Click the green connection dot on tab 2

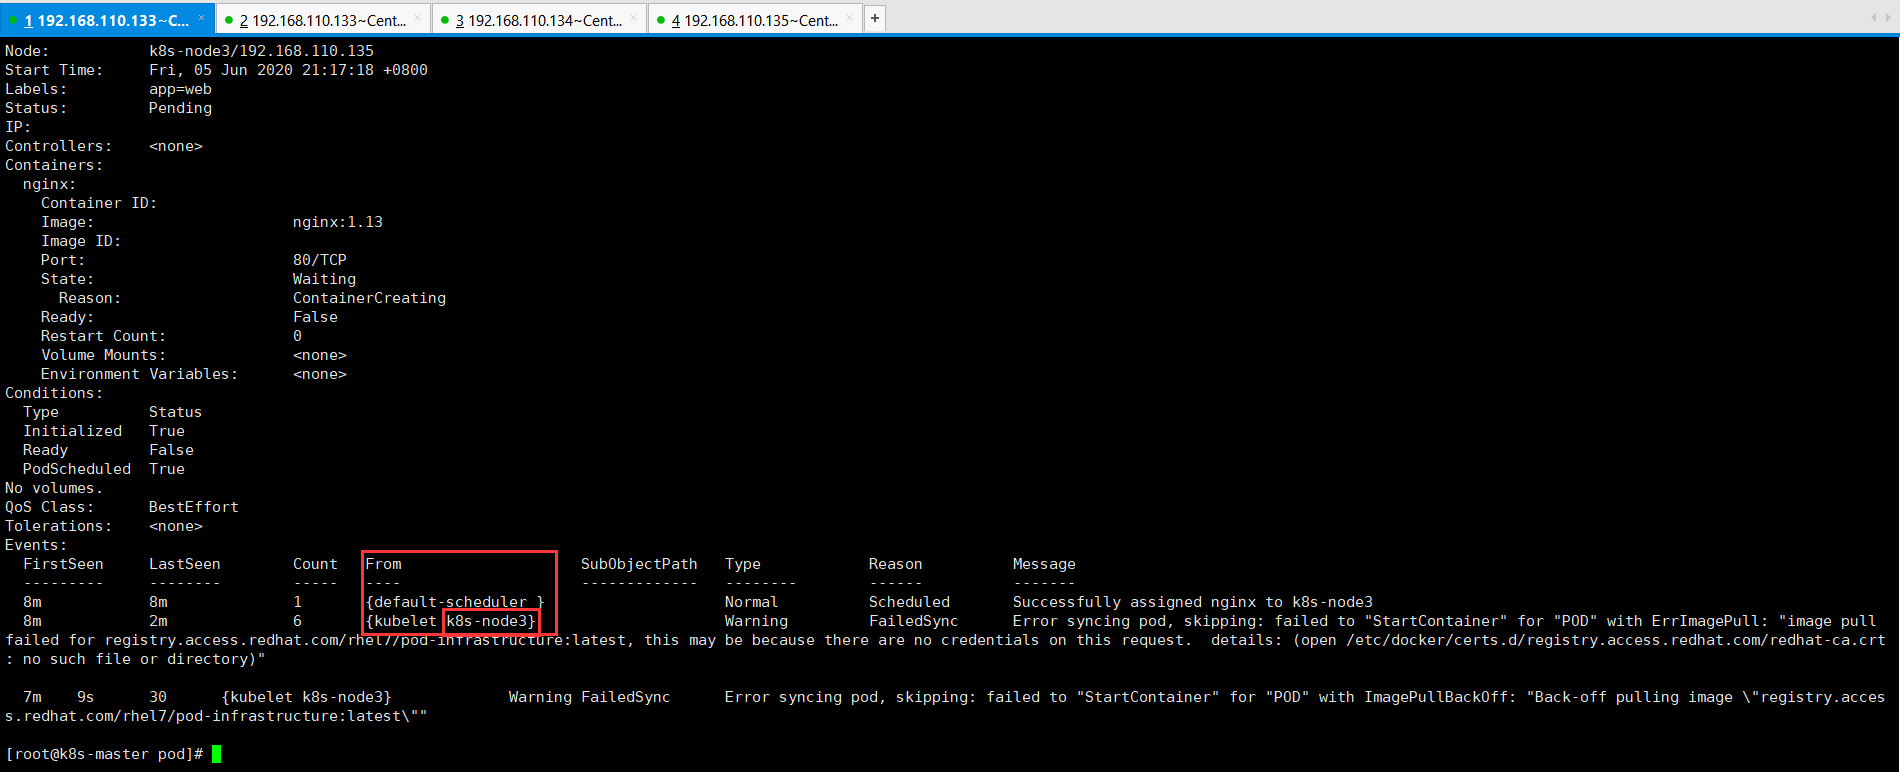tap(229, 20)
